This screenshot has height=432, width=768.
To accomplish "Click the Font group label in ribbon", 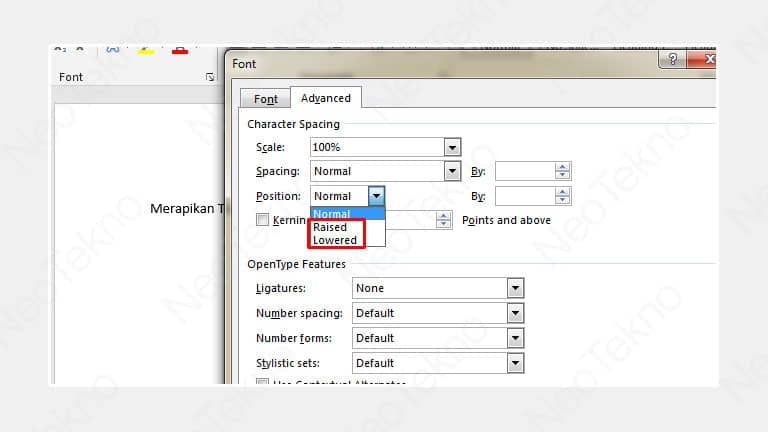I will tap(71, 77).
